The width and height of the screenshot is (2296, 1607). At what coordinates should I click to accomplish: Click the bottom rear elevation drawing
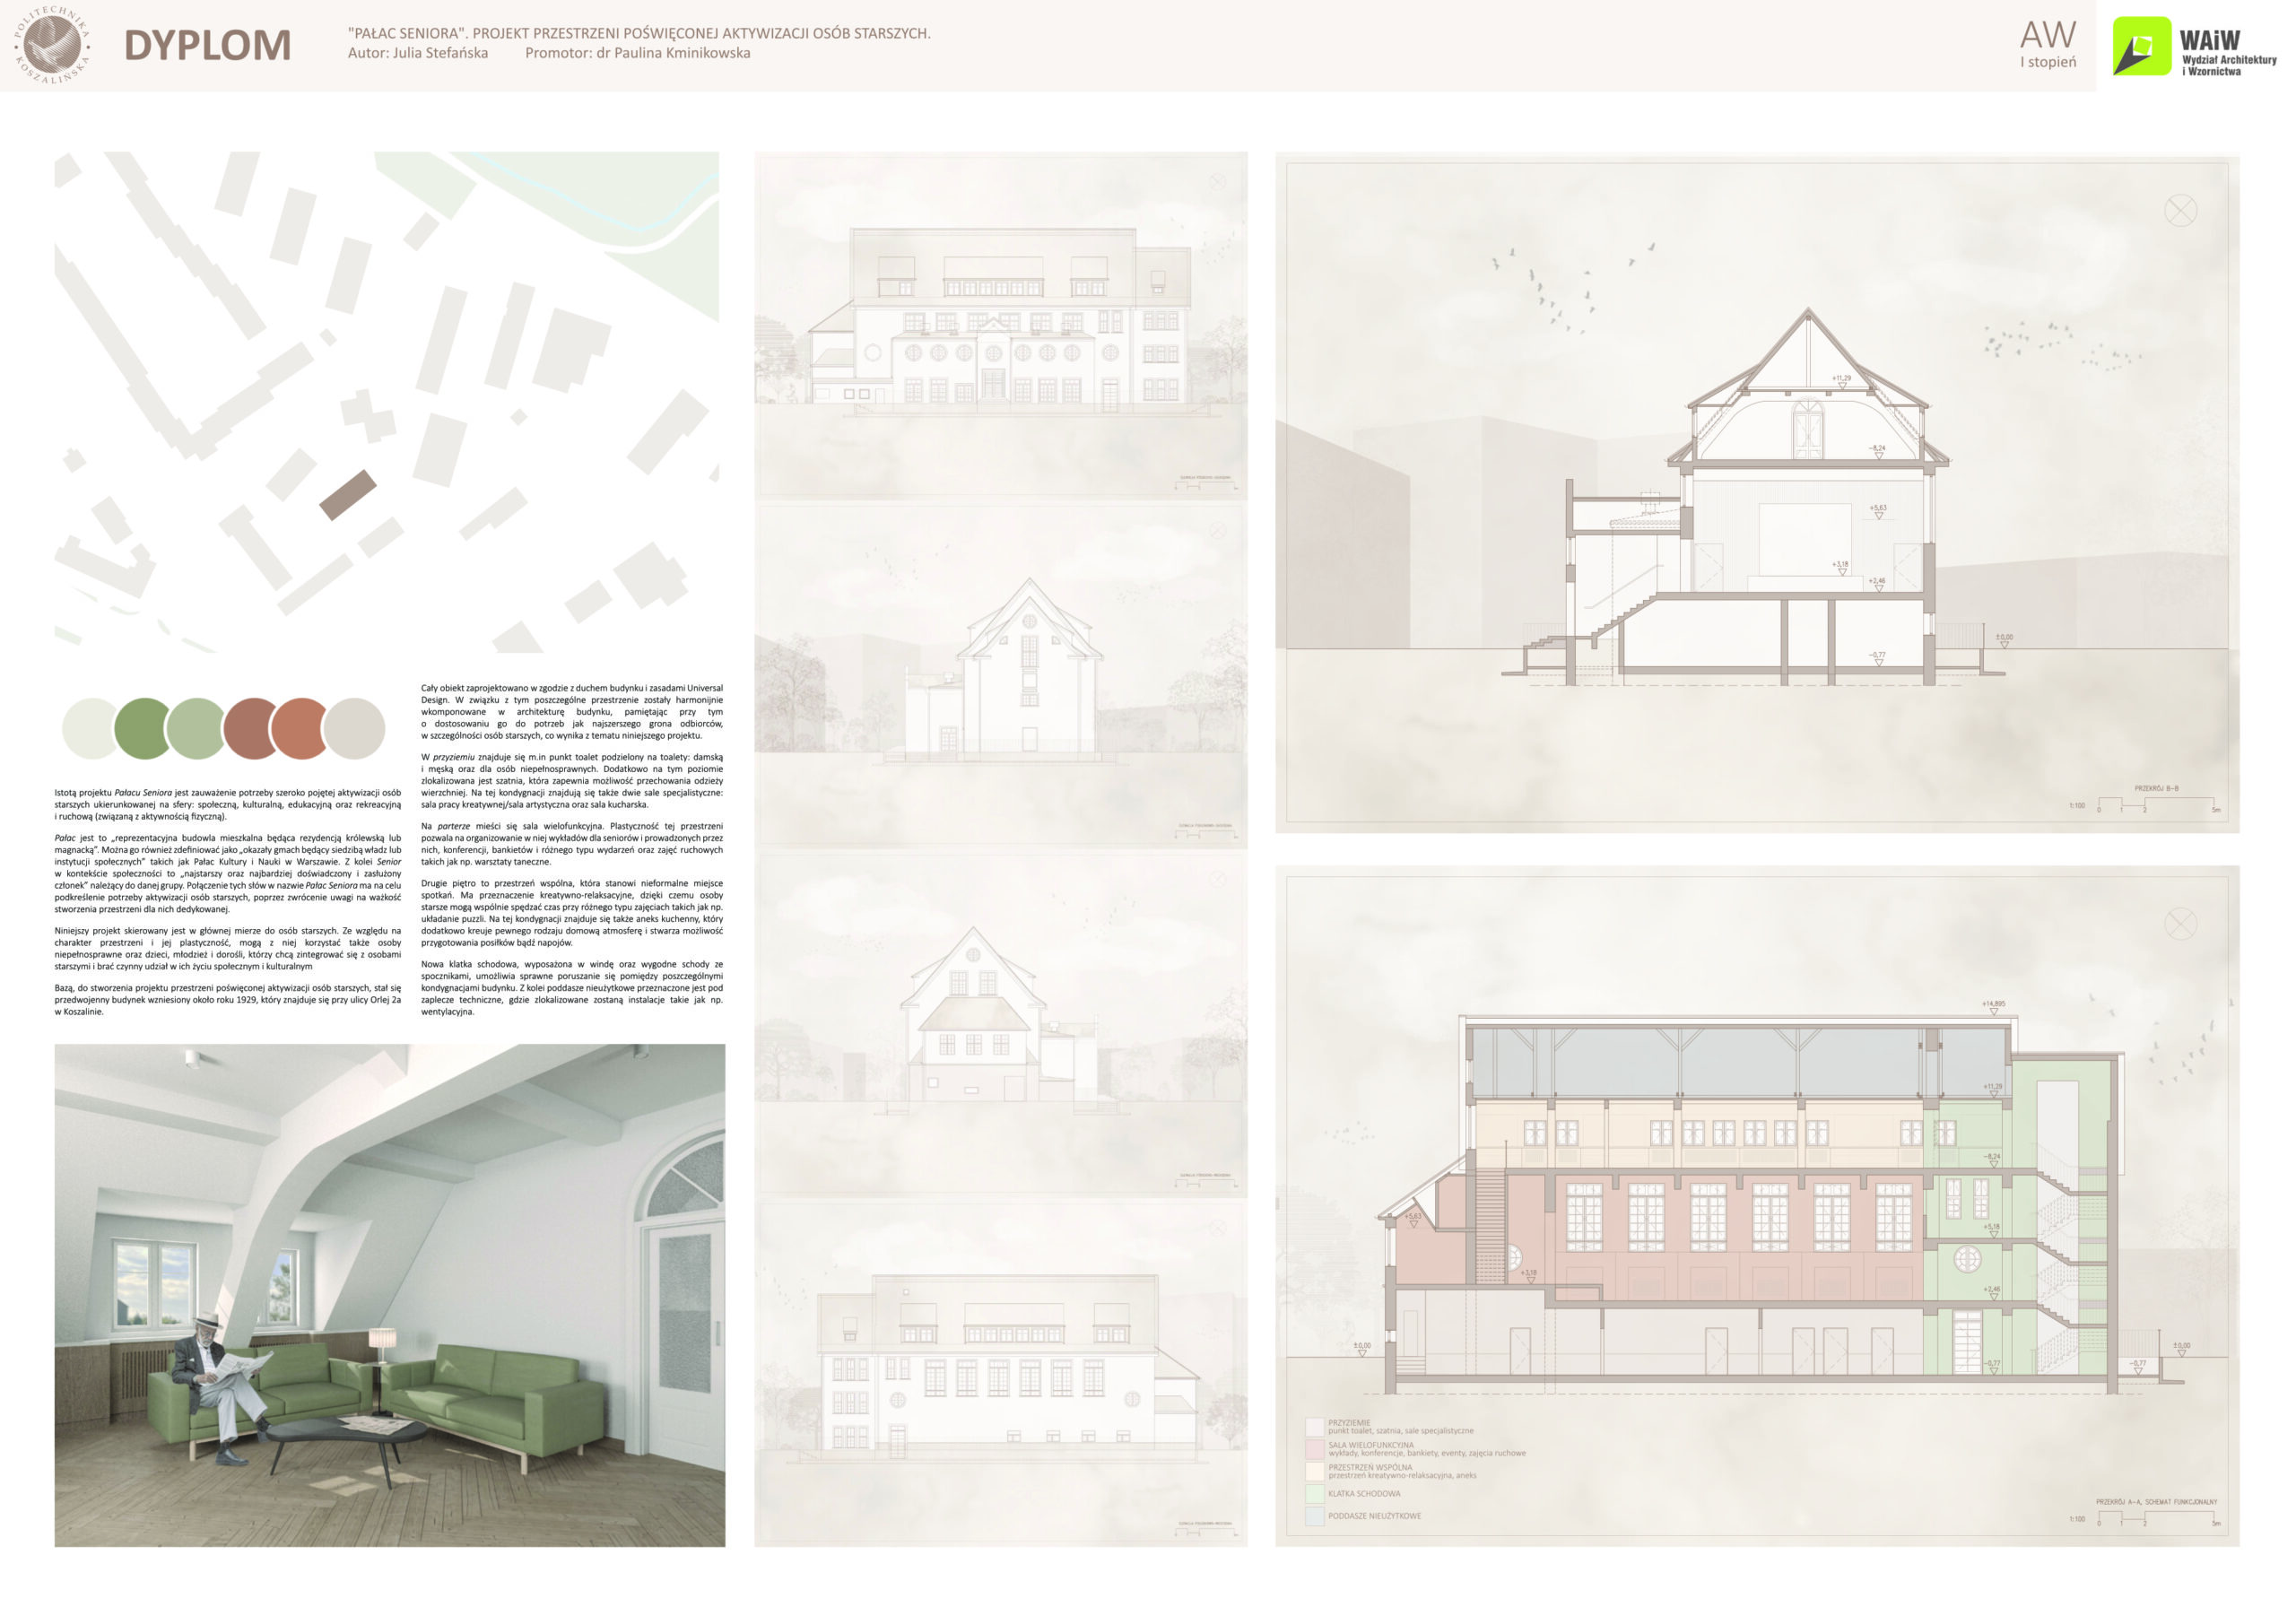coord(1000,1372)
